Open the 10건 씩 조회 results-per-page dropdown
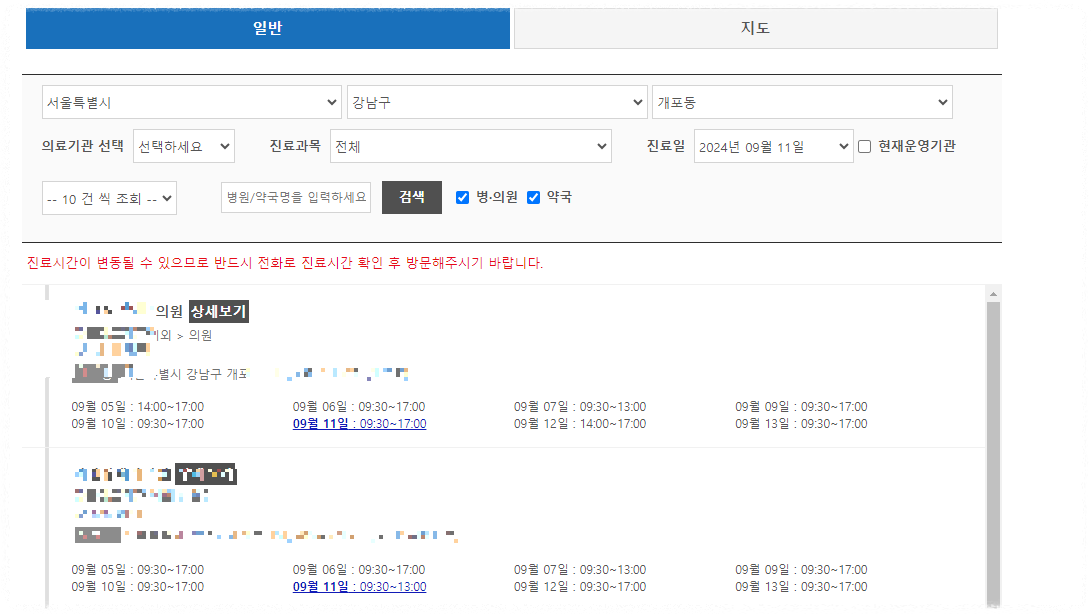 point(109,197)
